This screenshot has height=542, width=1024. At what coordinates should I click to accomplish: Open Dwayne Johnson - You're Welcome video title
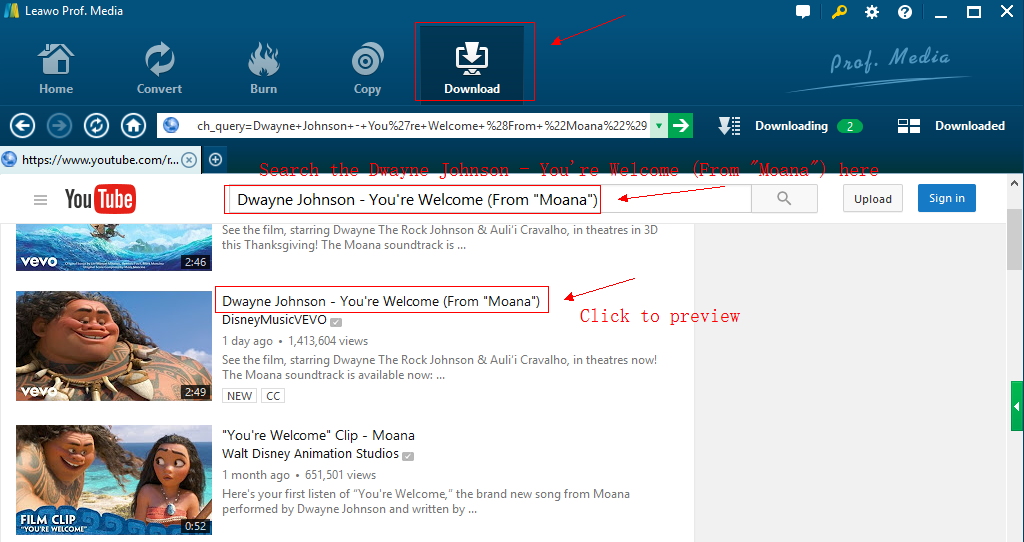381,301
